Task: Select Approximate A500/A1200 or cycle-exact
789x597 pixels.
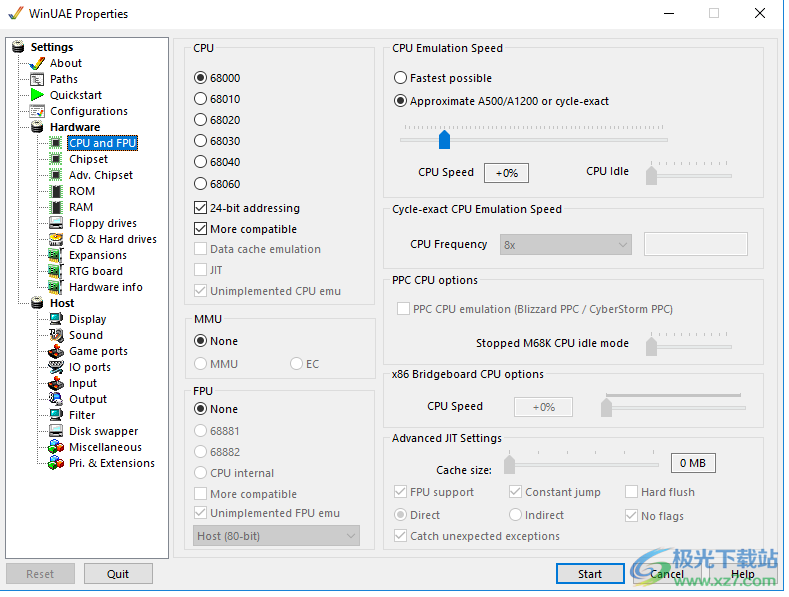Action: point(400,101)
